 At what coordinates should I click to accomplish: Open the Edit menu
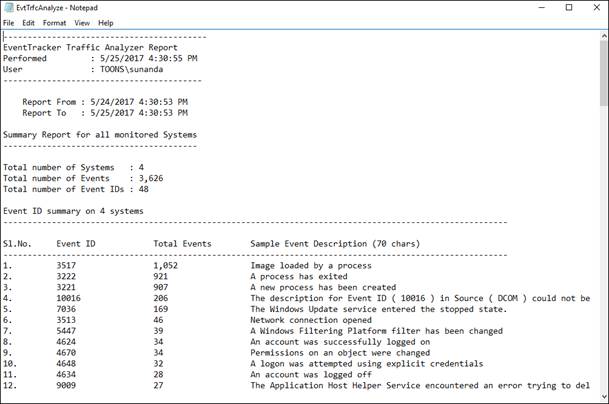pos(28,23)
